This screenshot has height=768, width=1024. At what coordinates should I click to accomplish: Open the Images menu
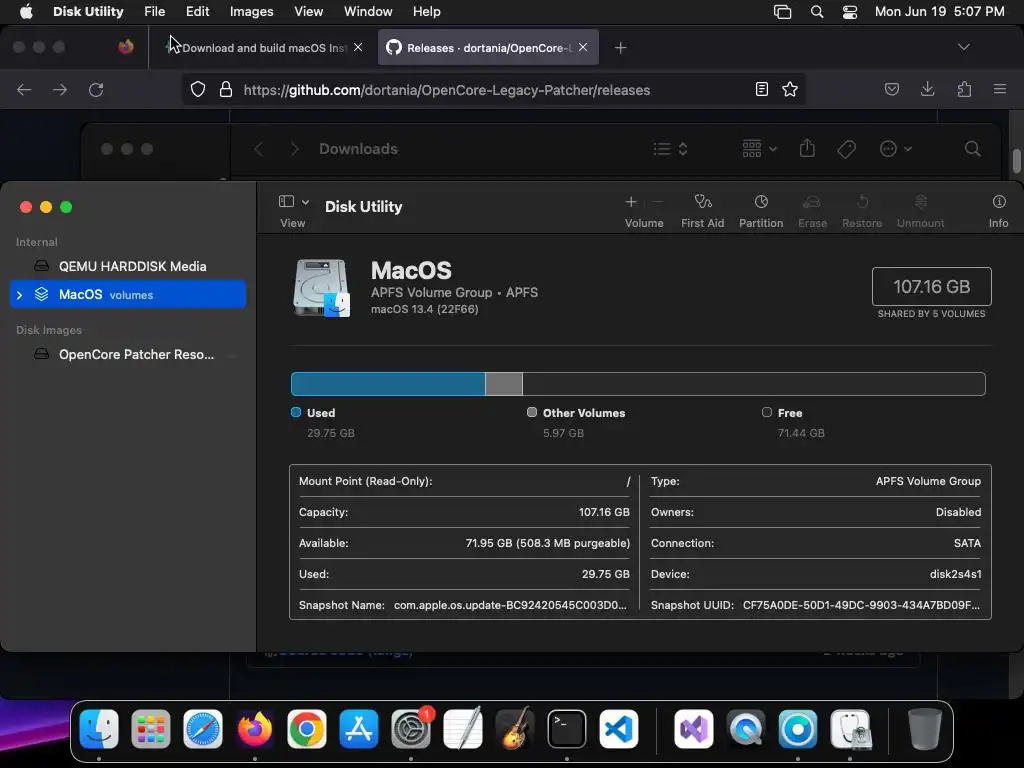click(x=251, y=12)
